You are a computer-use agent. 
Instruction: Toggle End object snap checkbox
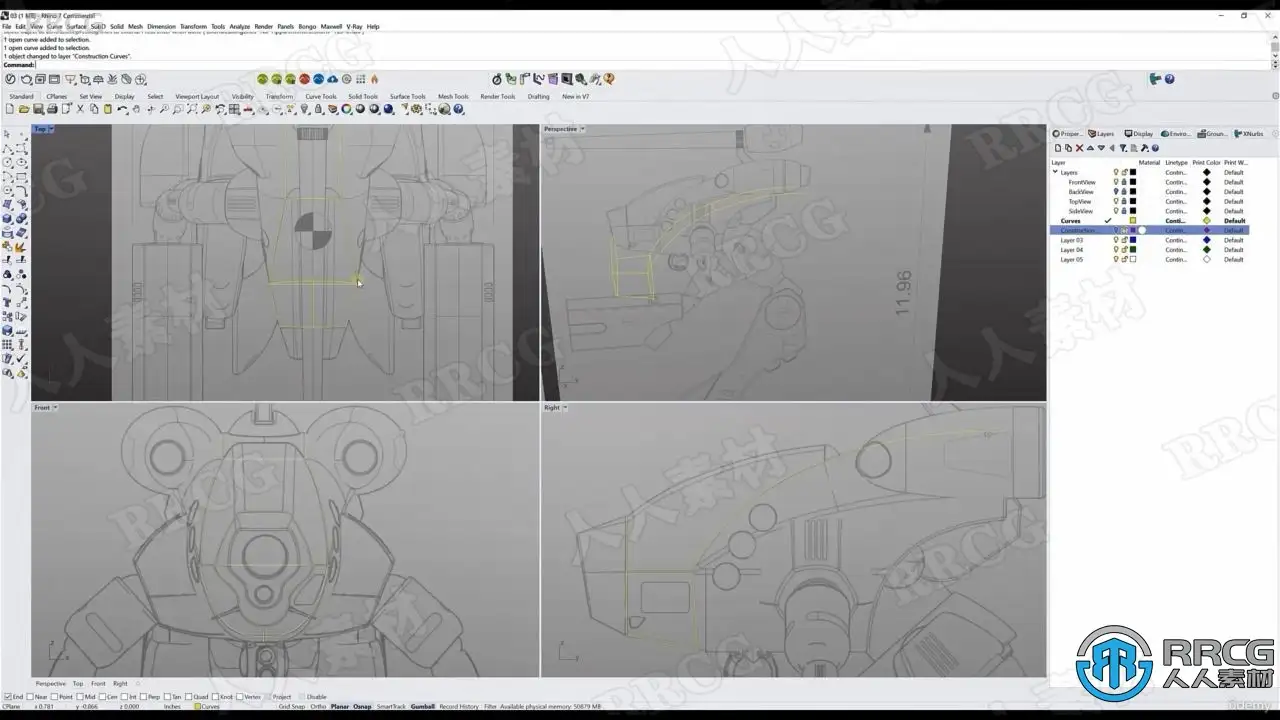(x=8, y=697)
